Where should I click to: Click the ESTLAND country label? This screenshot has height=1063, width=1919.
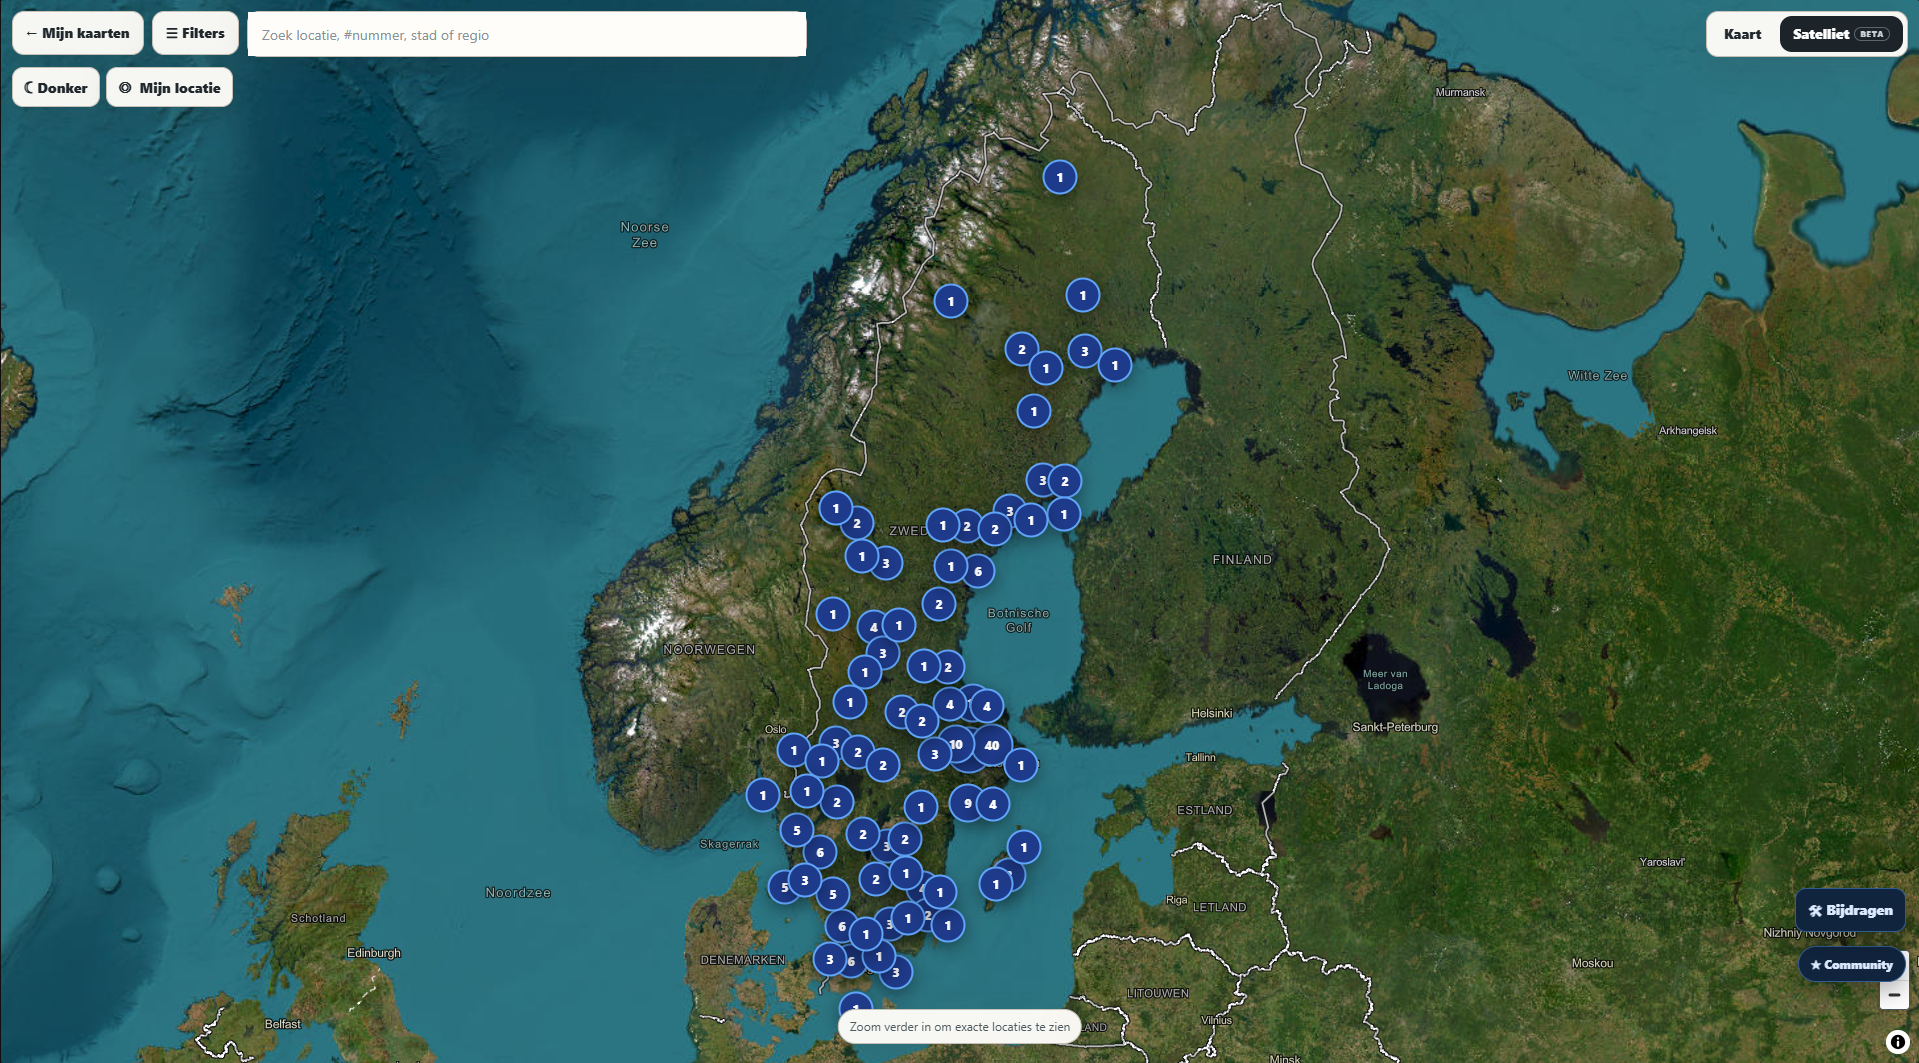pos(1204,810)
